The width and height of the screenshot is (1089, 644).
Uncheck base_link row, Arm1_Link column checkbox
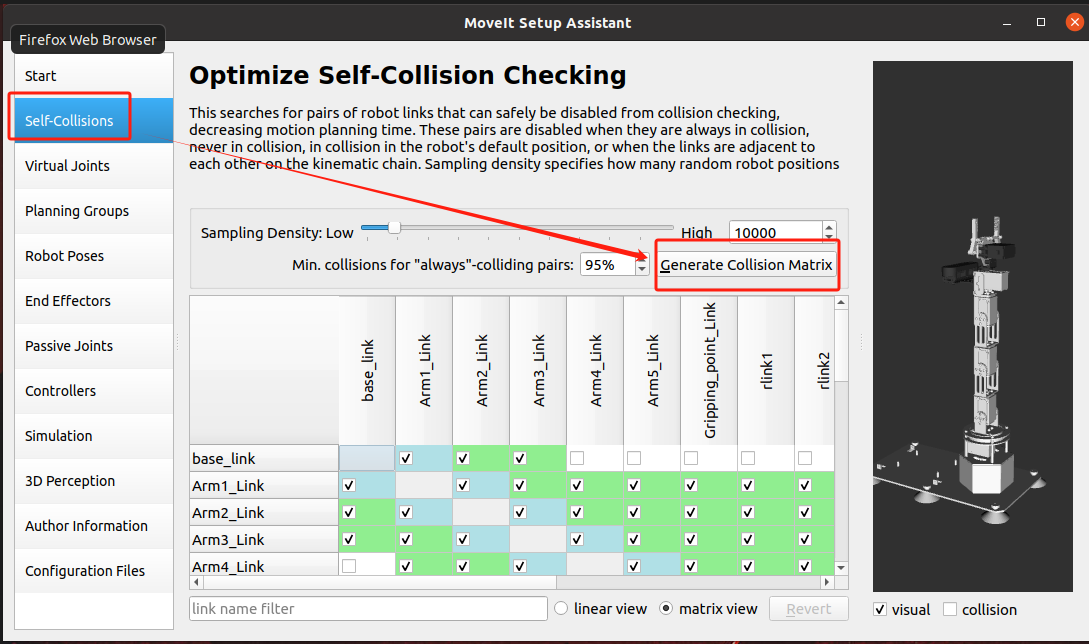406,459
